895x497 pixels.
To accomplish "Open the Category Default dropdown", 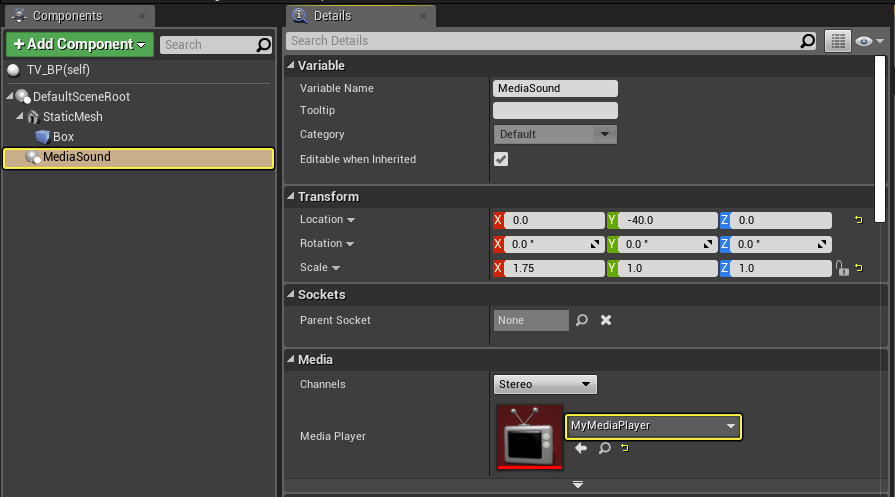I will point(555,134).
